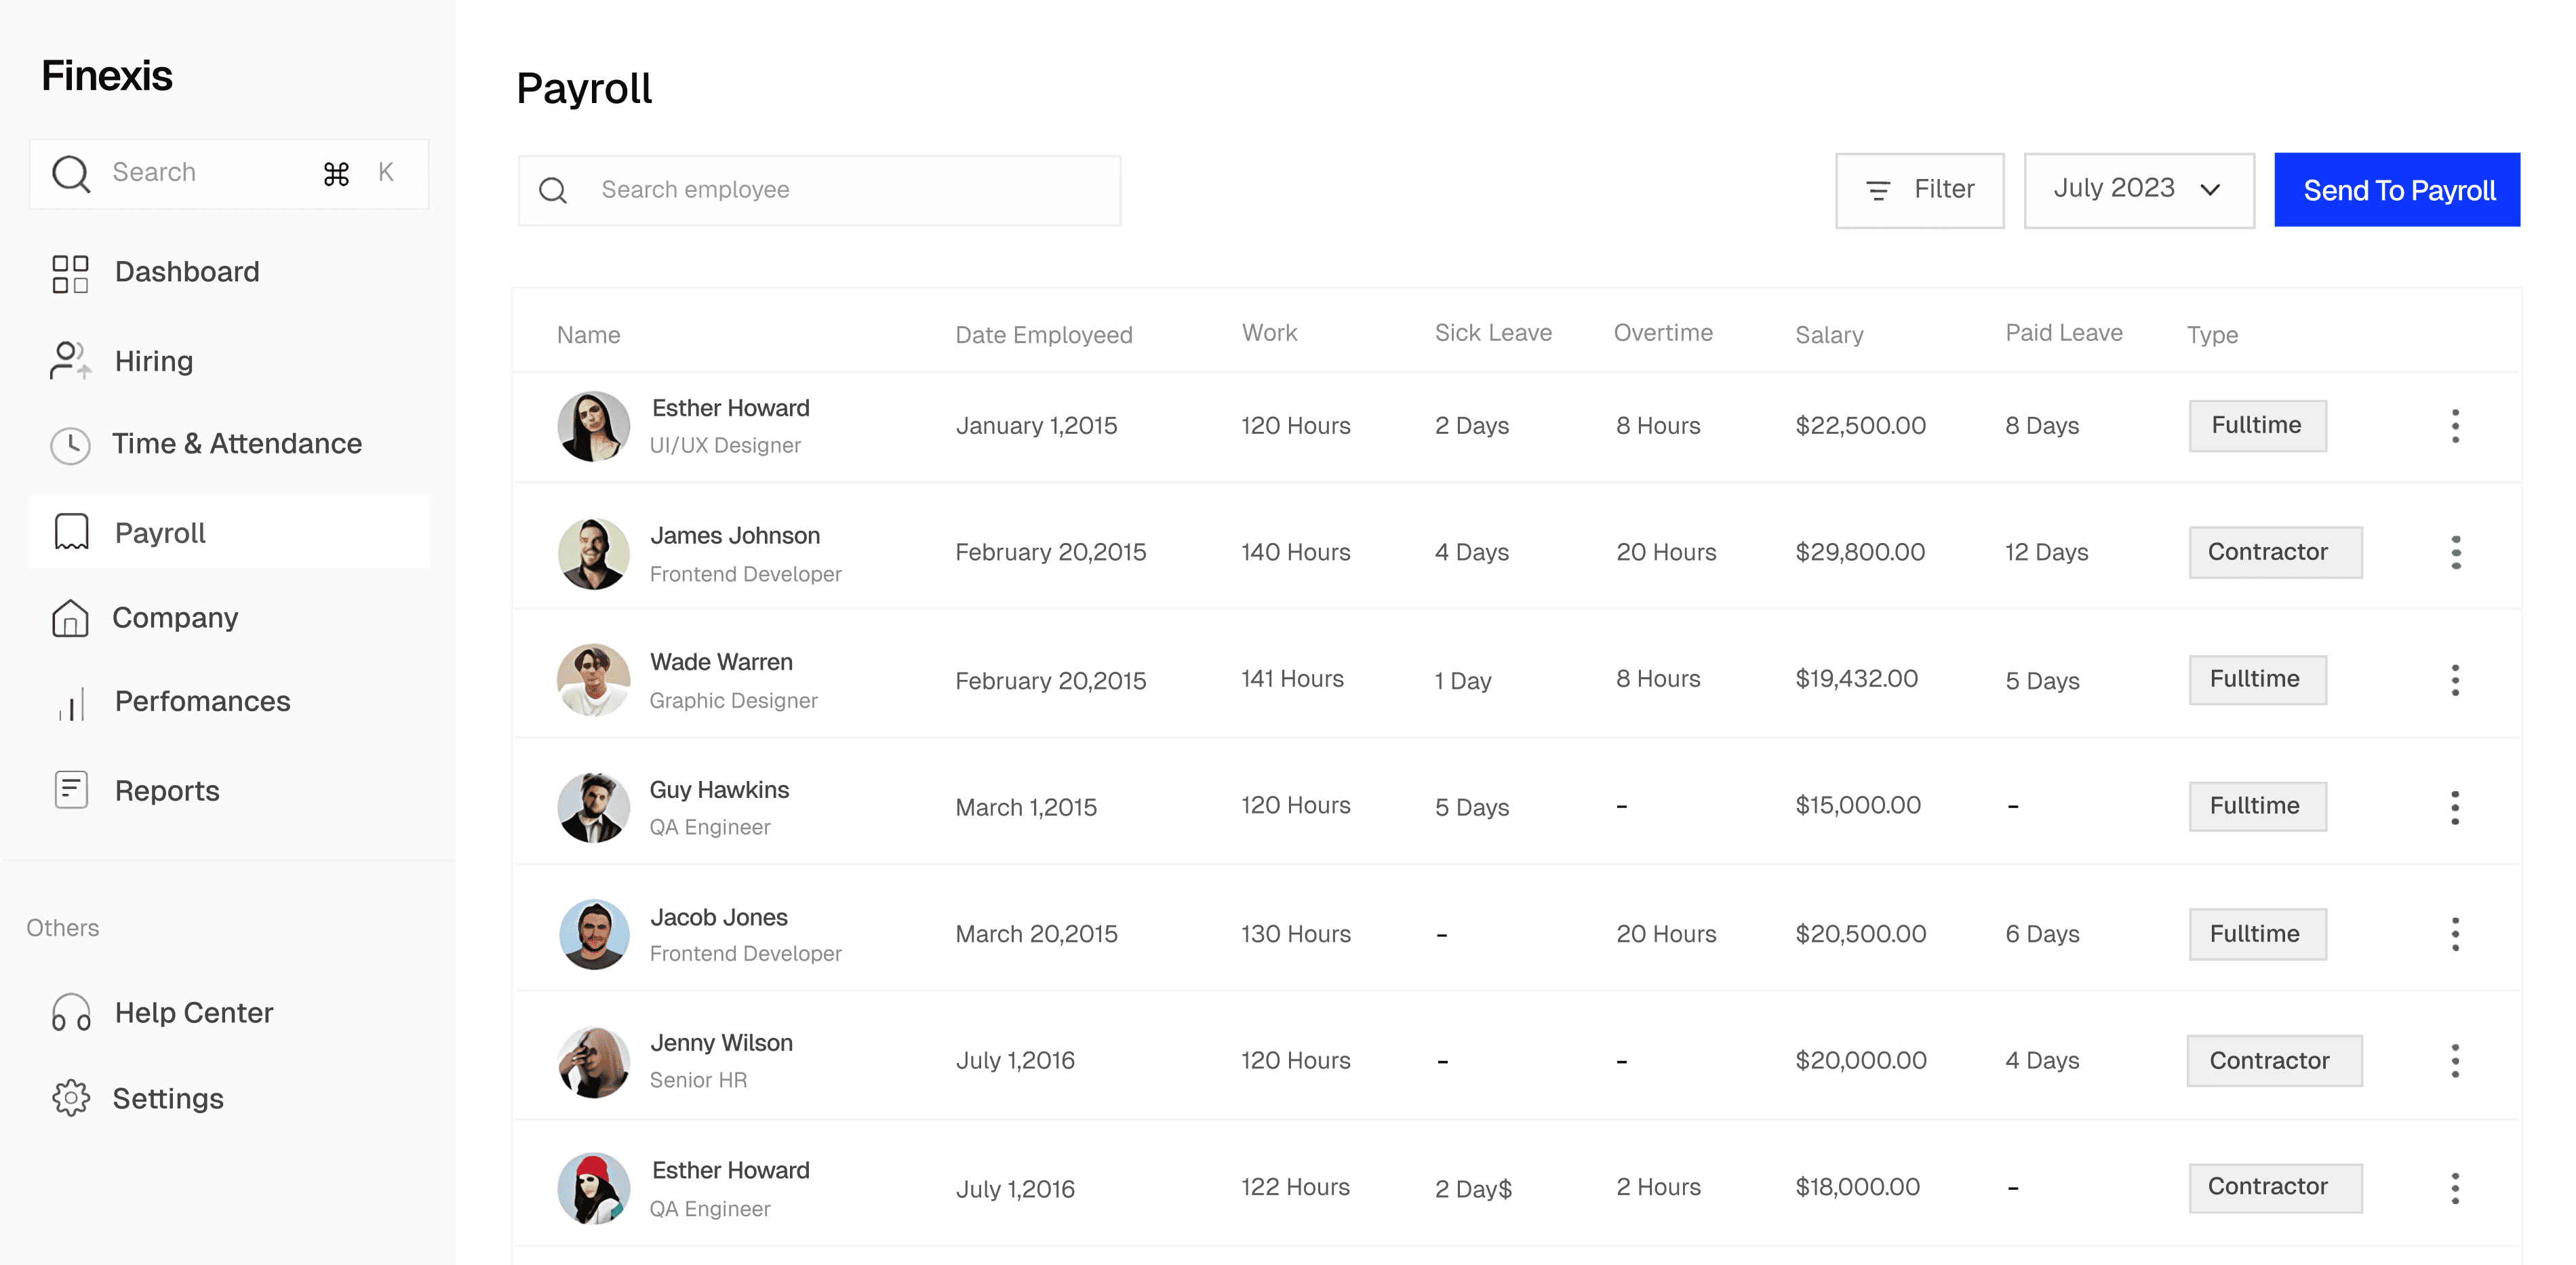The width and height of the screenshot is (2576, 1265).
Task: Click the Time & Attendance clock icon
Action: pyautogui.click(x=70, y=445)
